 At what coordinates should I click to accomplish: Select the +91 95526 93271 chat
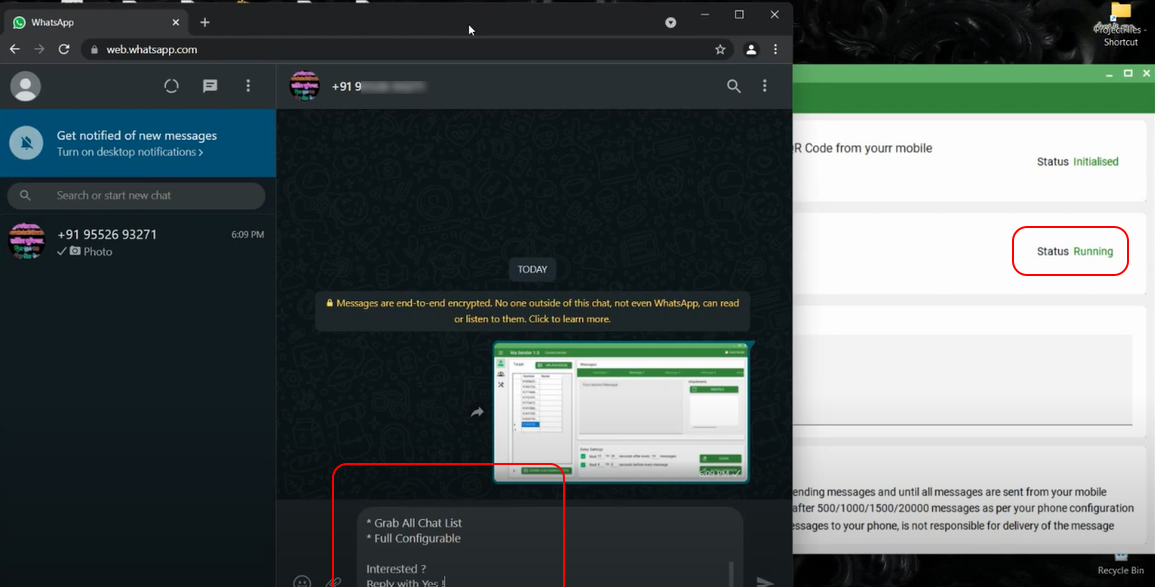[x=137, y=242]
